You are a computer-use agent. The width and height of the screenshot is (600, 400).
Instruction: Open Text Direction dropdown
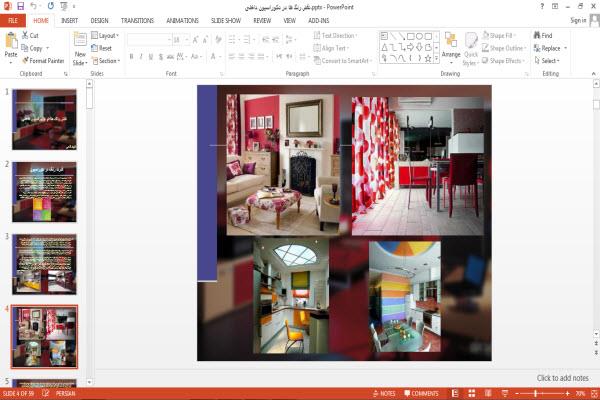click(x=336, y=36)
